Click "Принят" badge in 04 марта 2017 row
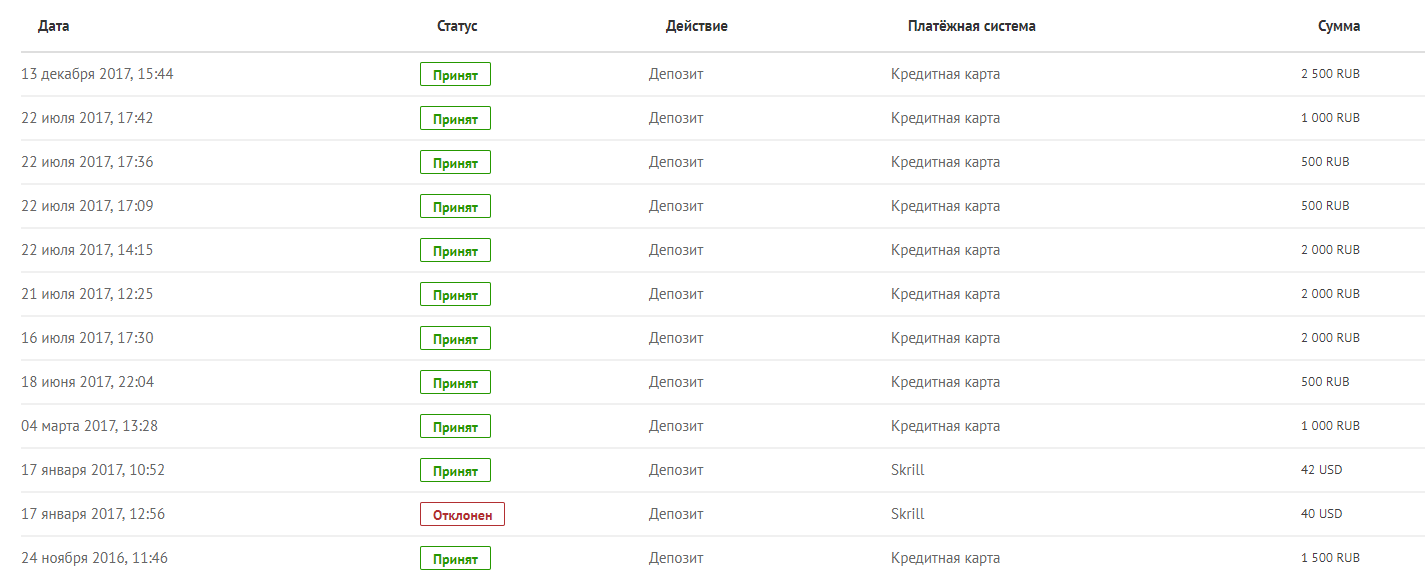 coord(455,426)
